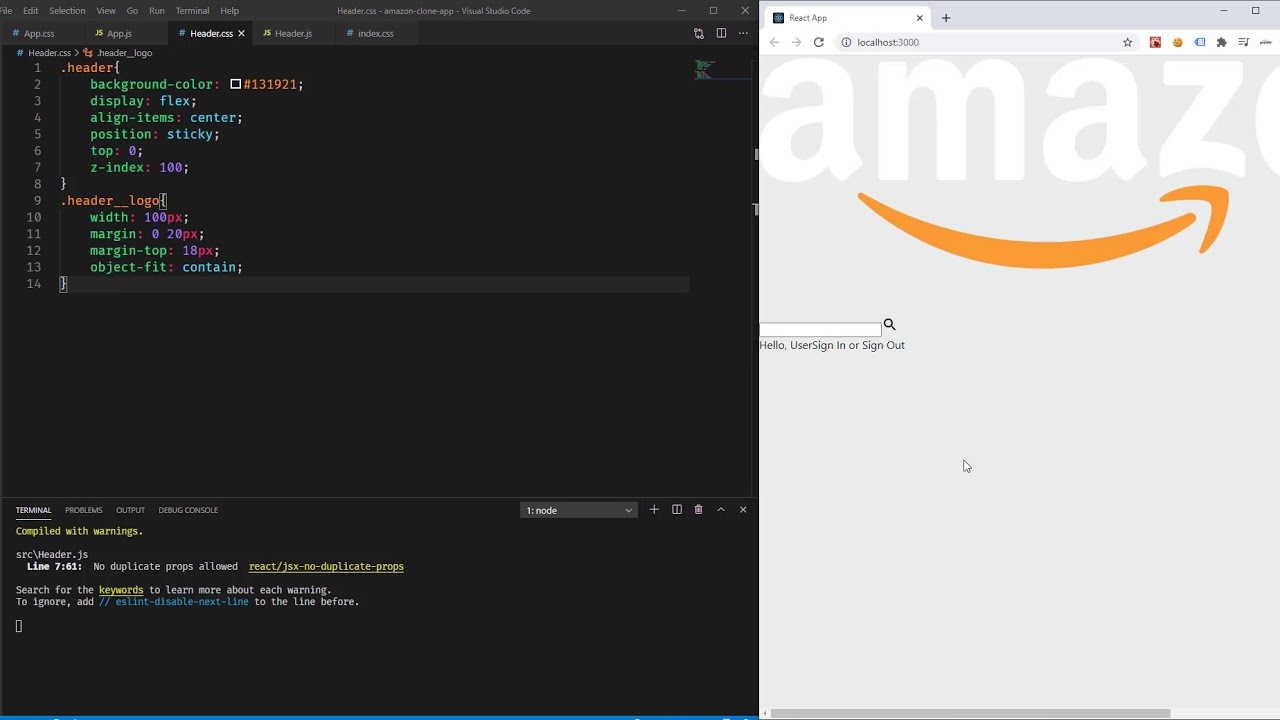Image resolution: width=1280 pixels, height=720 pixels.
Task: Switch to the DEBUG CONSOLE panel tab
Action: pos(188,510)
